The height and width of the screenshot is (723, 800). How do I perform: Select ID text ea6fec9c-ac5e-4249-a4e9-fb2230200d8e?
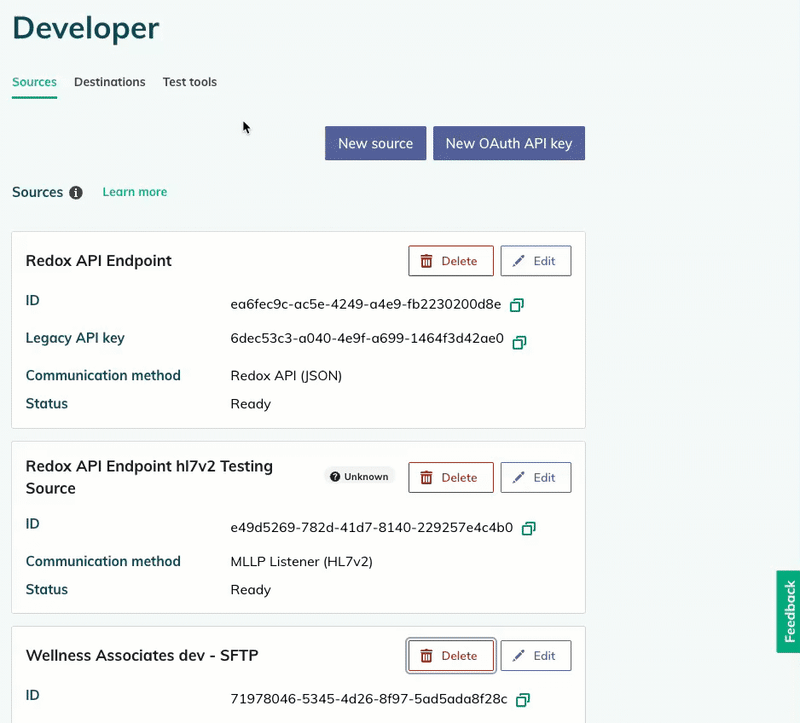[366, 305]
